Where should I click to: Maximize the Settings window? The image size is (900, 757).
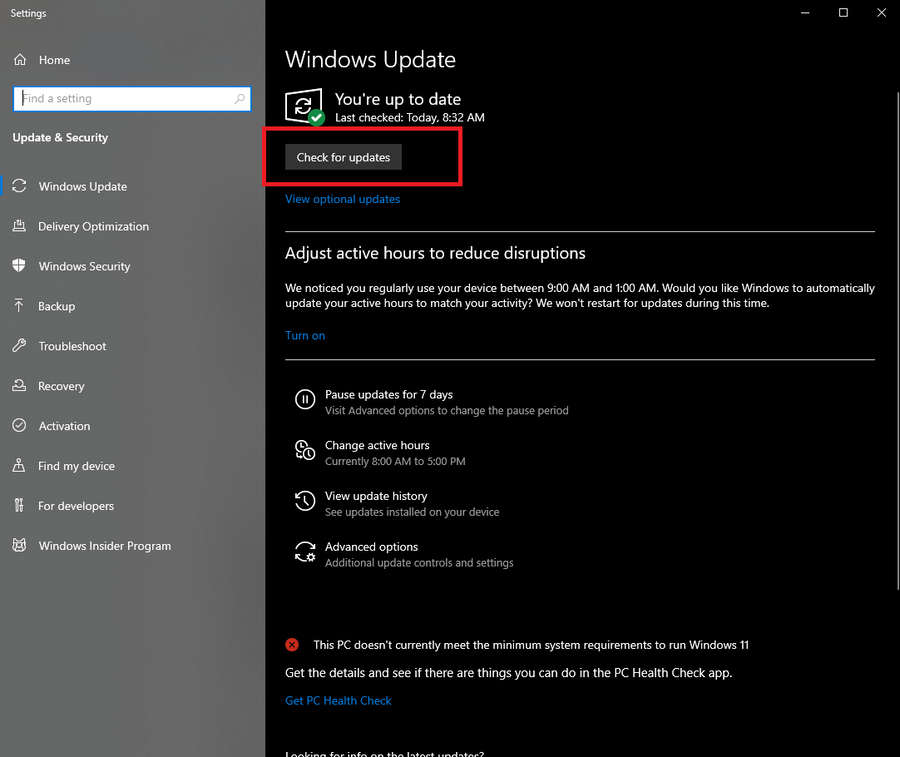[x=843, y=13]
